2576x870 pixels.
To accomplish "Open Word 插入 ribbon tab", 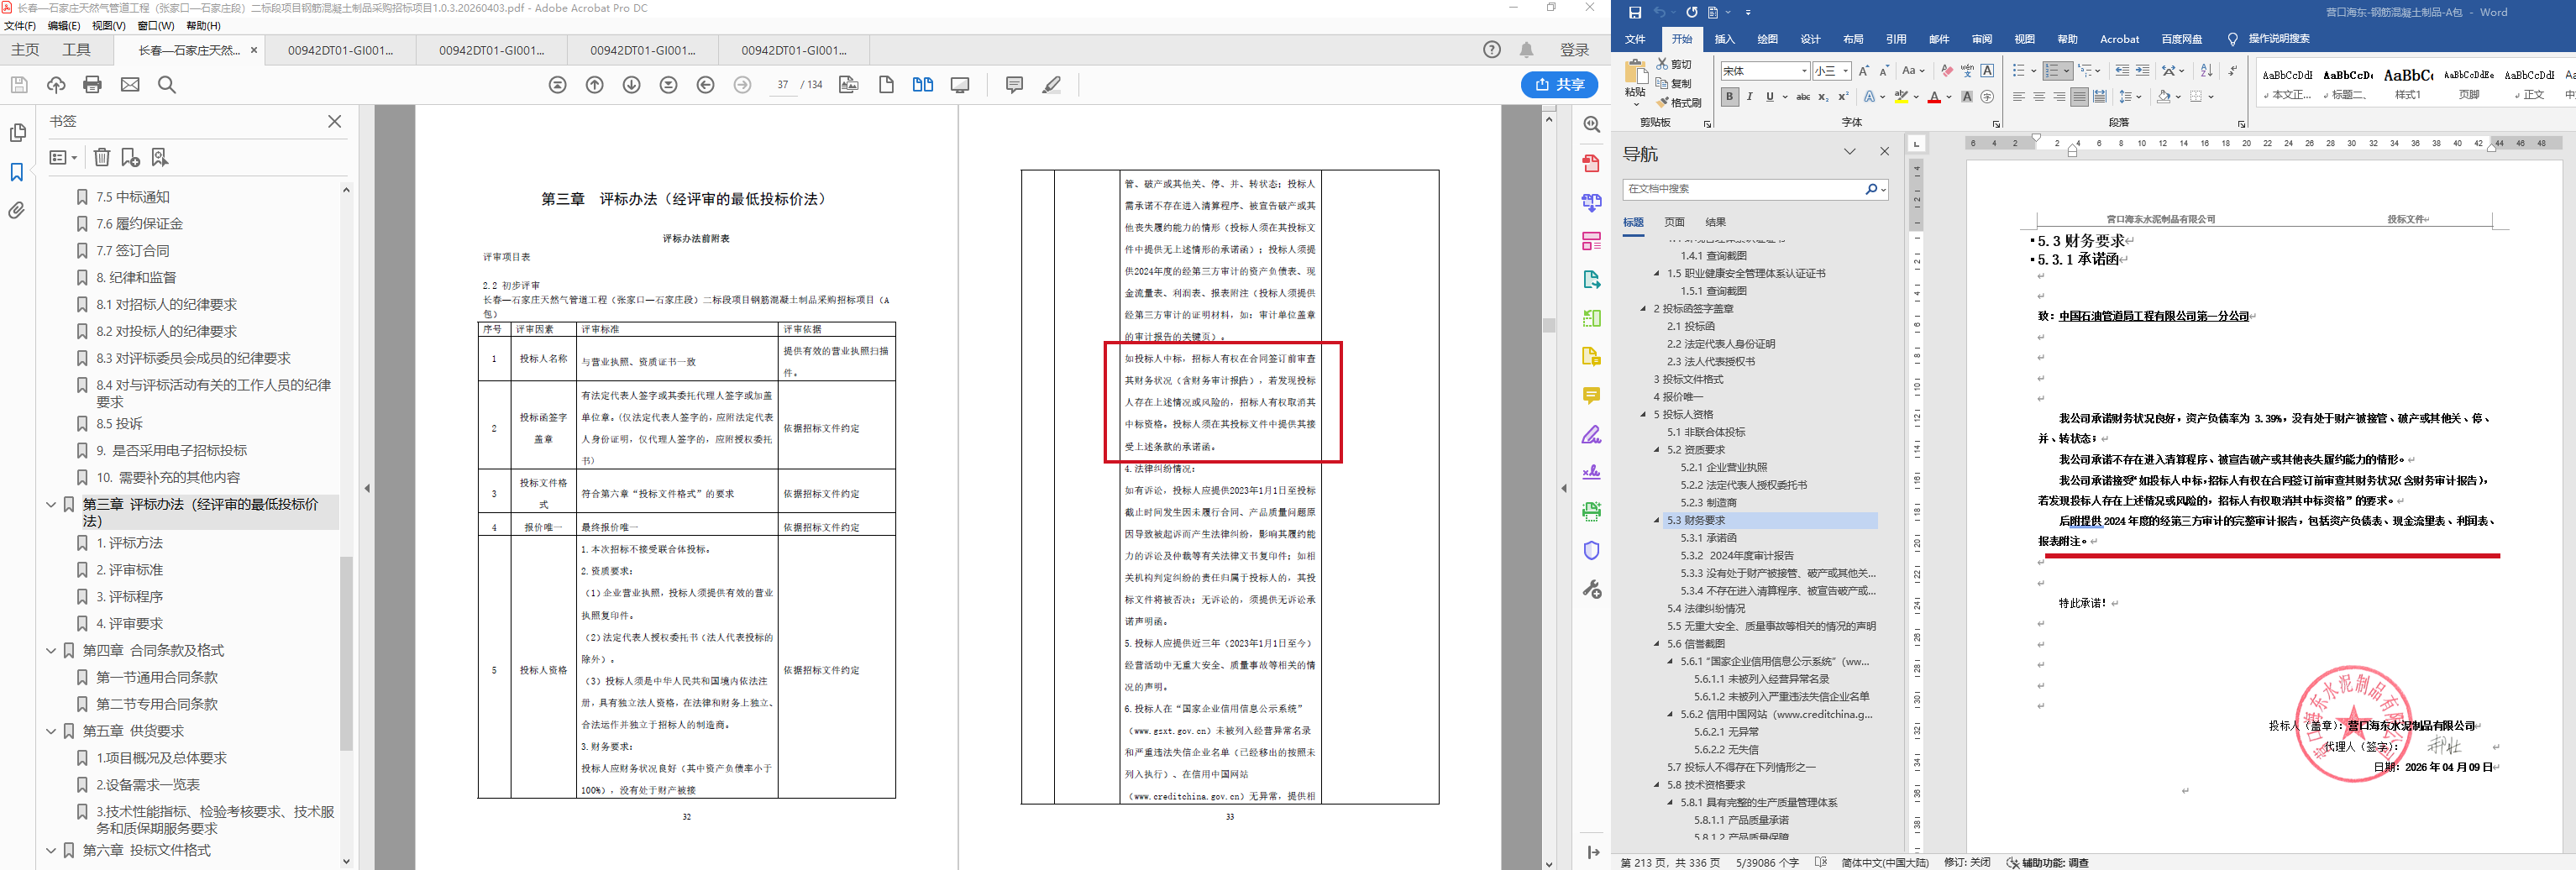I will click(1725, 39).
